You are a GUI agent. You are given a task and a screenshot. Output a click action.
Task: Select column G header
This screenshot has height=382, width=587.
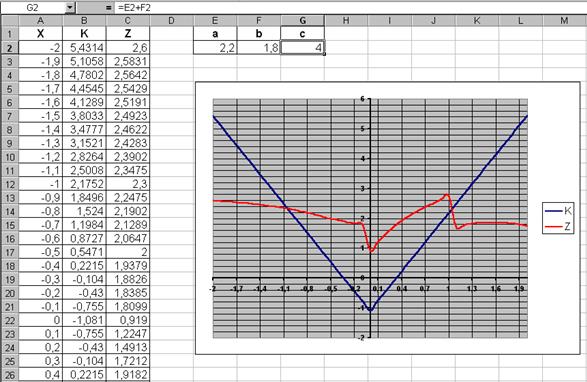coord(302,20)
